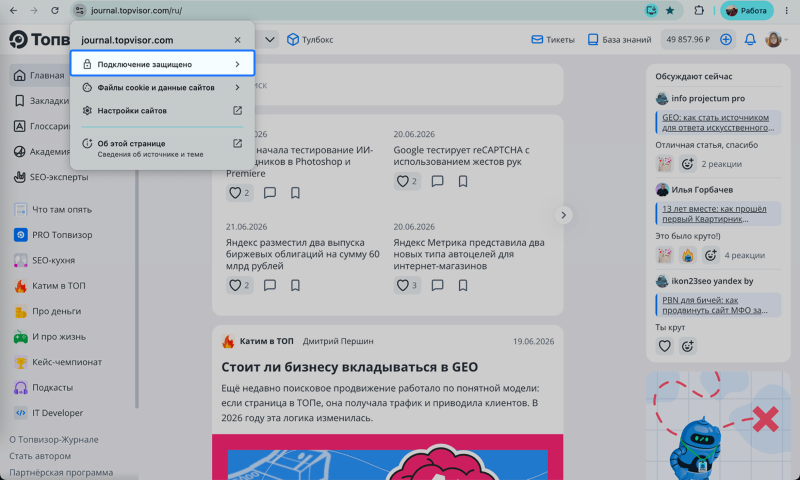Like the Photoshop и Premiere news item
This screenshot has height=480, width=800.
[239, 193]
